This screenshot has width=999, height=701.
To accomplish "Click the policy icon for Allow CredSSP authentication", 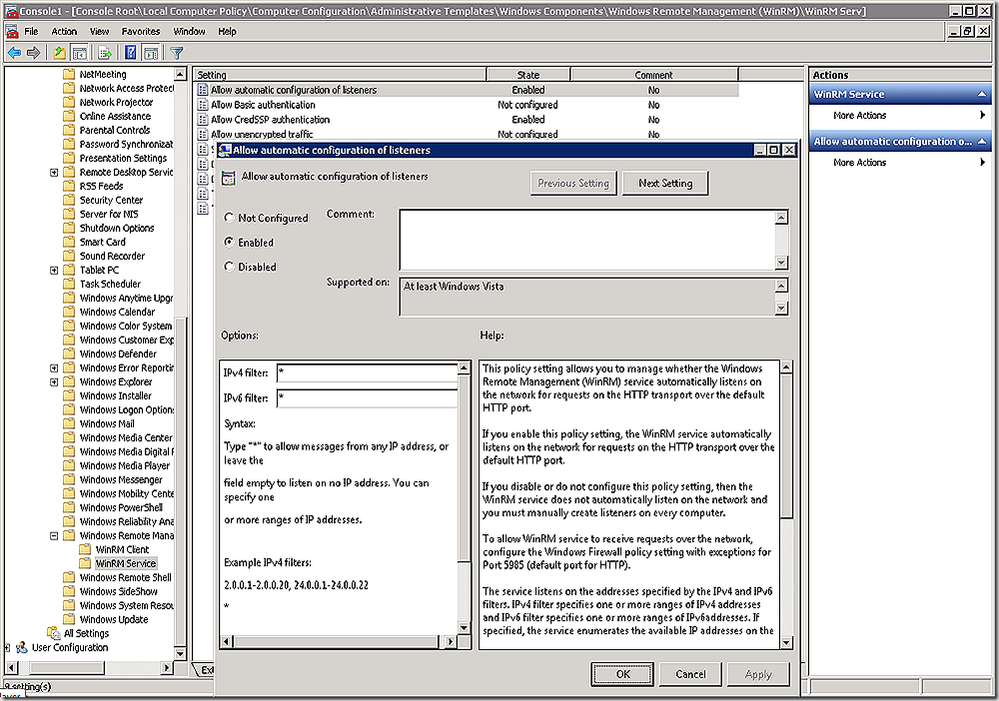I will 203,120.
